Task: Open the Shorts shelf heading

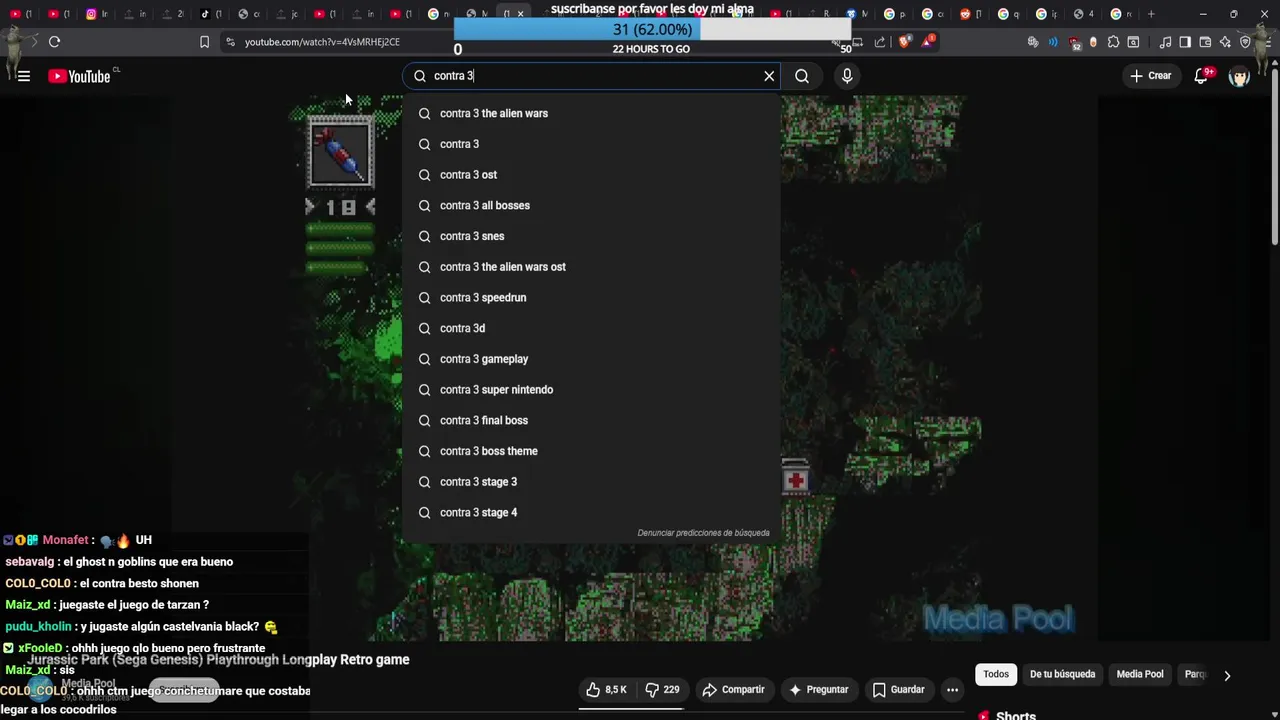Action: (1016, 716)
